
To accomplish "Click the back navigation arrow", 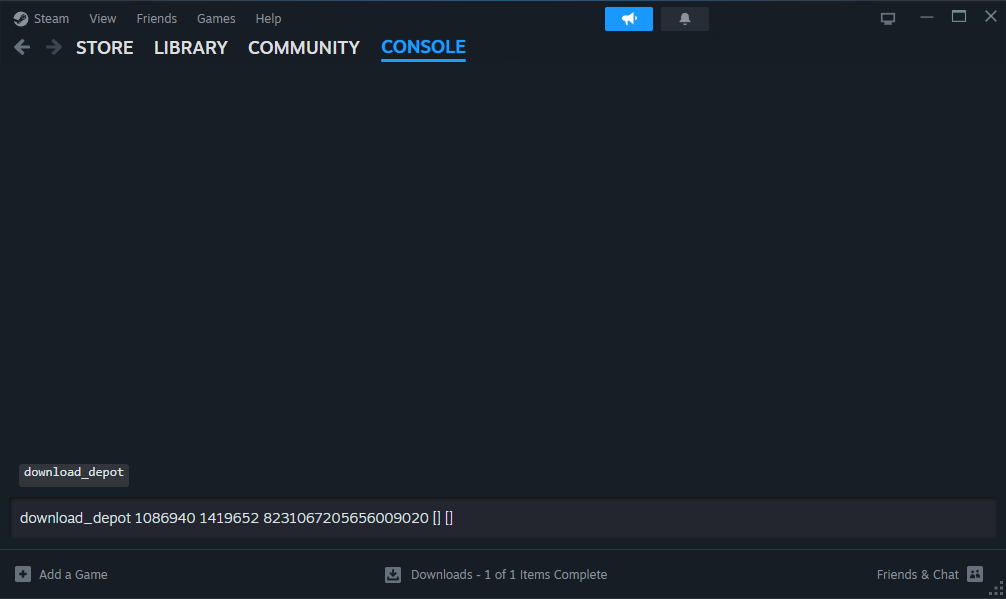I will tap(21, 46).
